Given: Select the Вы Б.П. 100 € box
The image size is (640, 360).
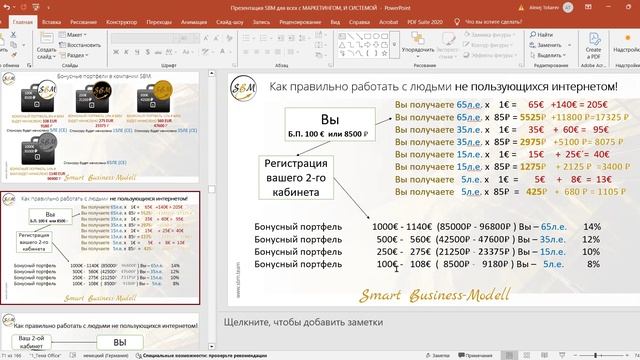Looking at the screenshot, I should coord(330,124).
